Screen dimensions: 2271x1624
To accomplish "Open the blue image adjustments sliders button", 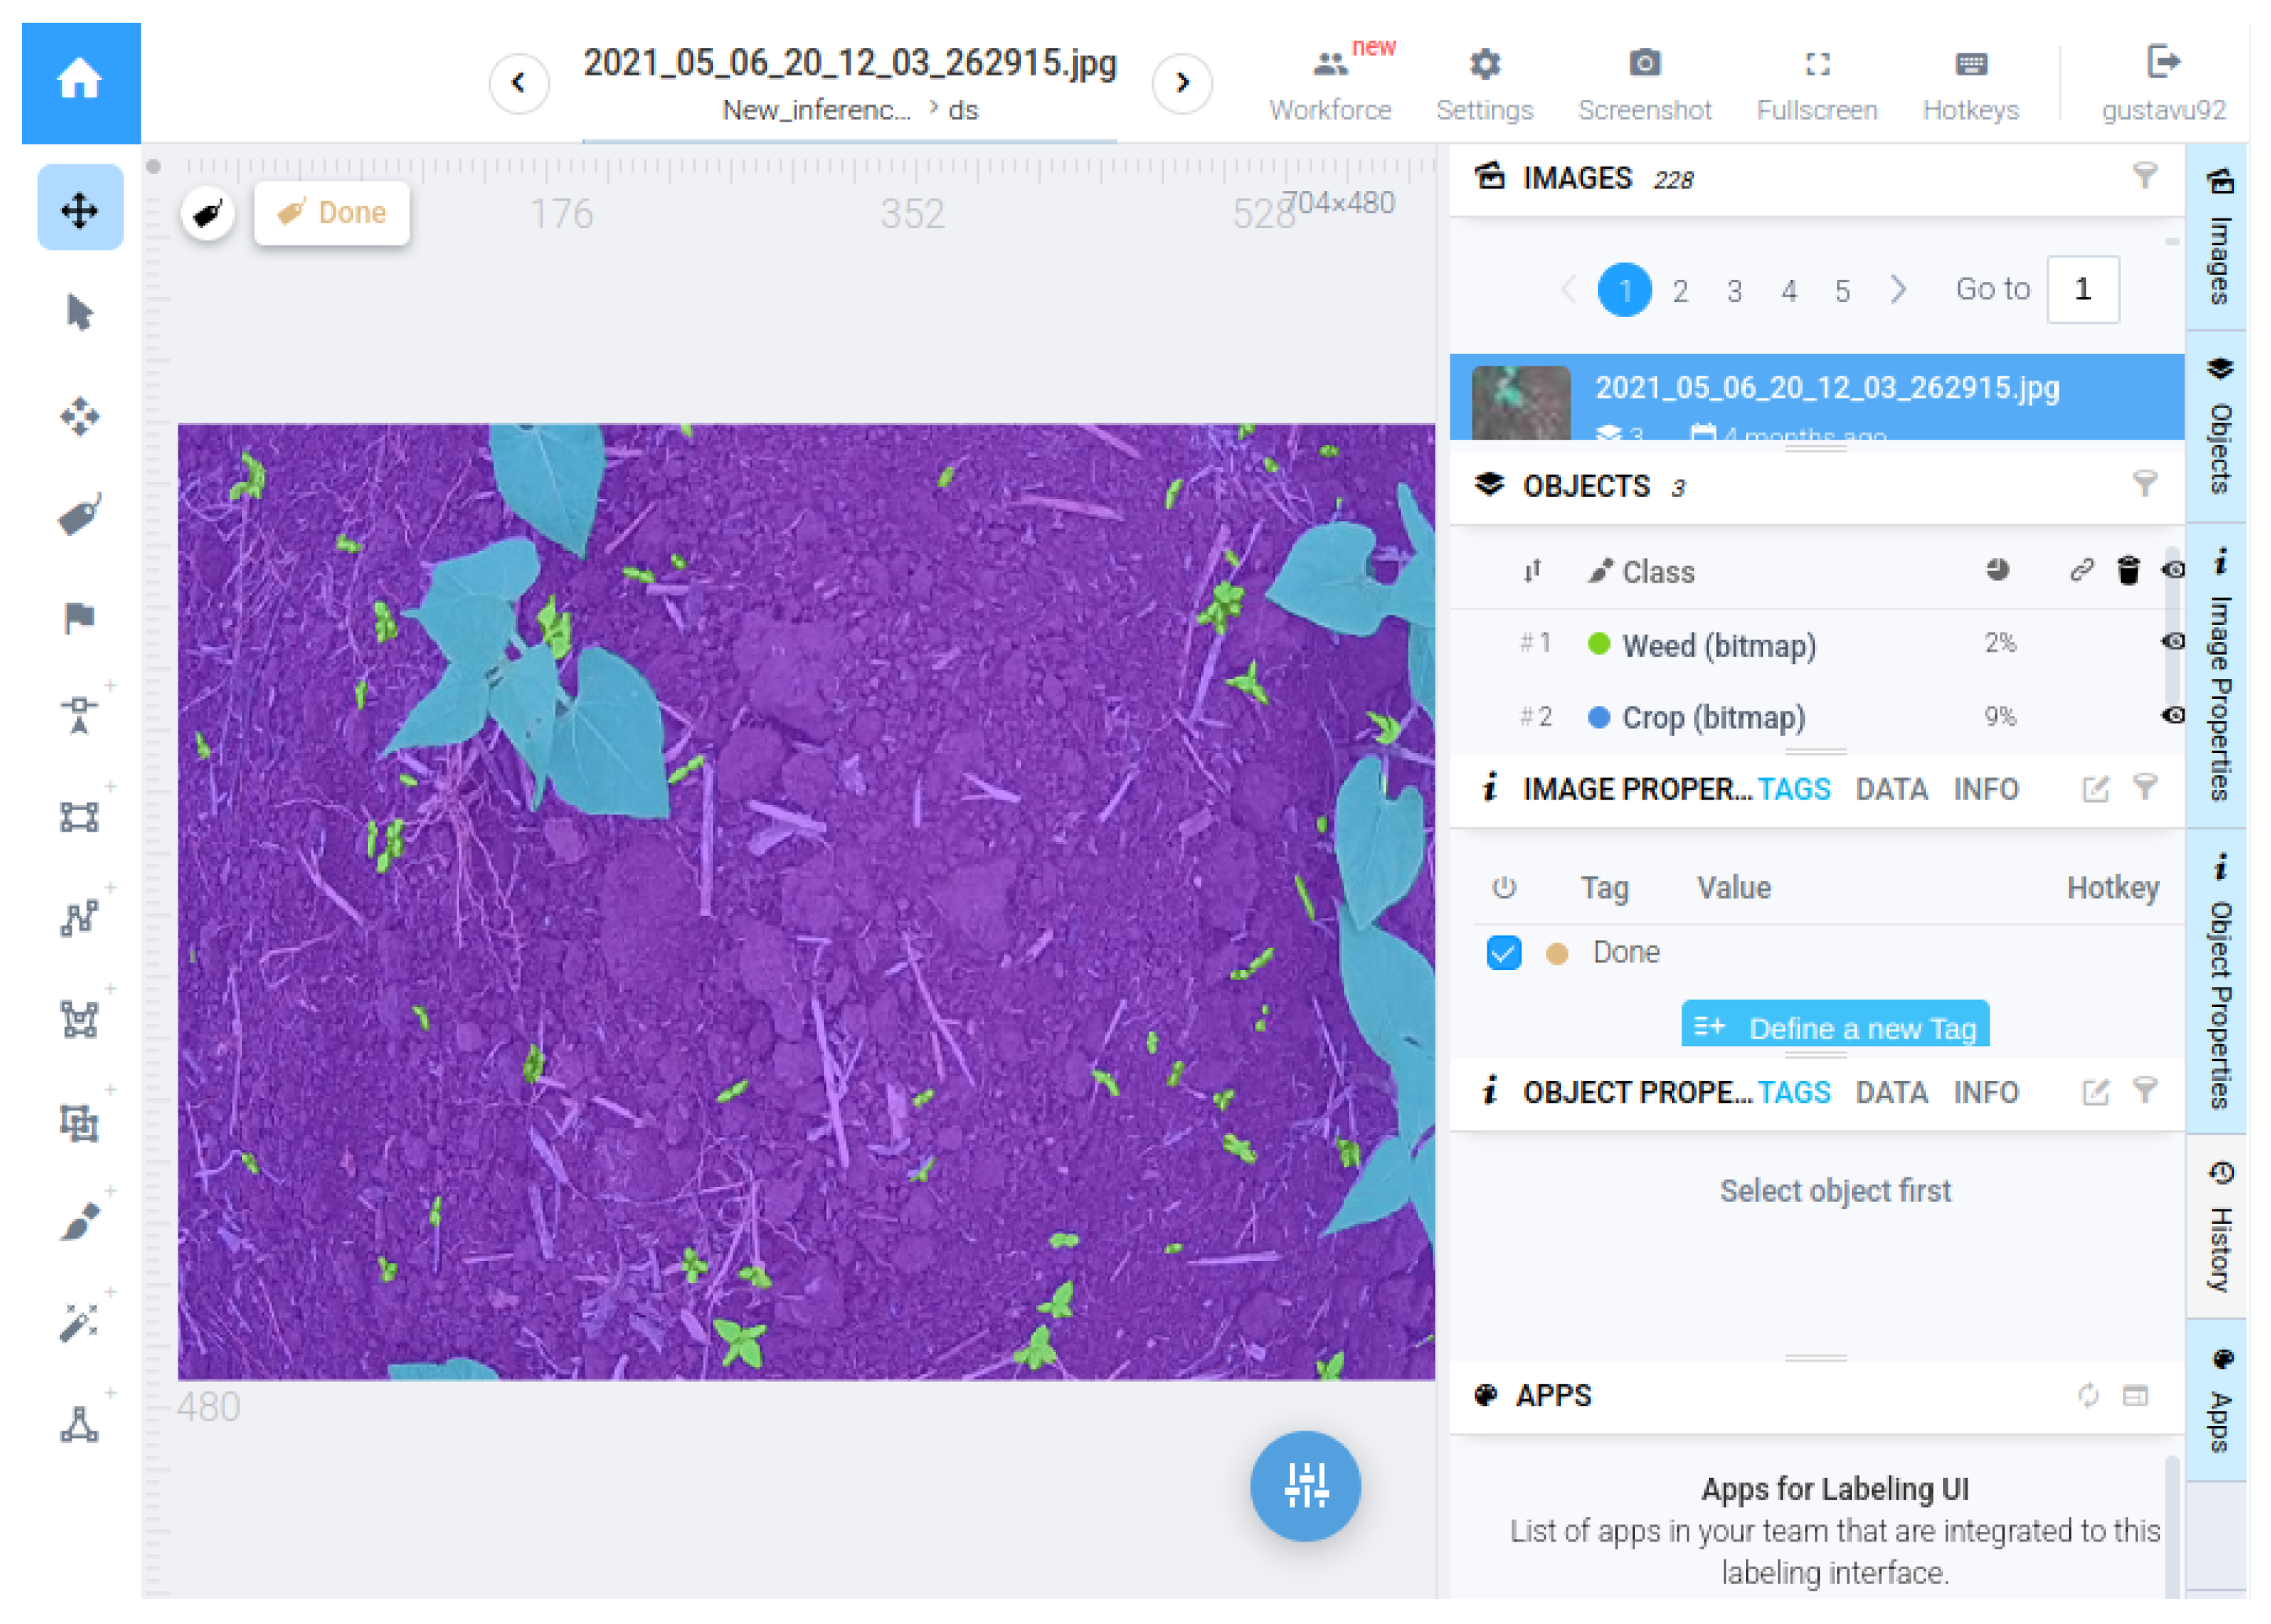I will pyautogui.click(x=1306, y=1486).
